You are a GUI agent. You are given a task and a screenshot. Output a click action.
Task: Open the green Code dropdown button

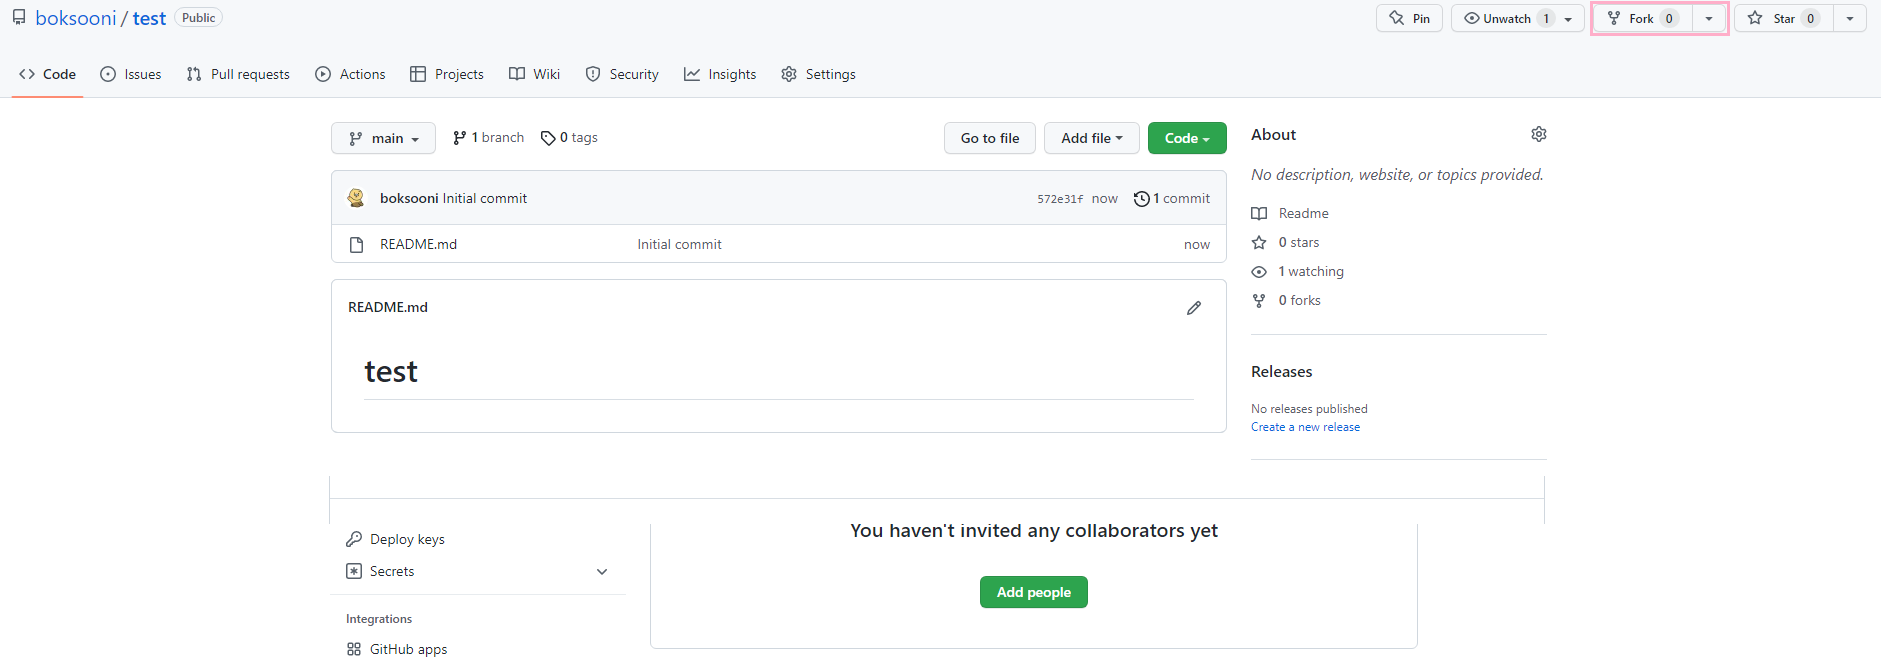coord(1187,138)
